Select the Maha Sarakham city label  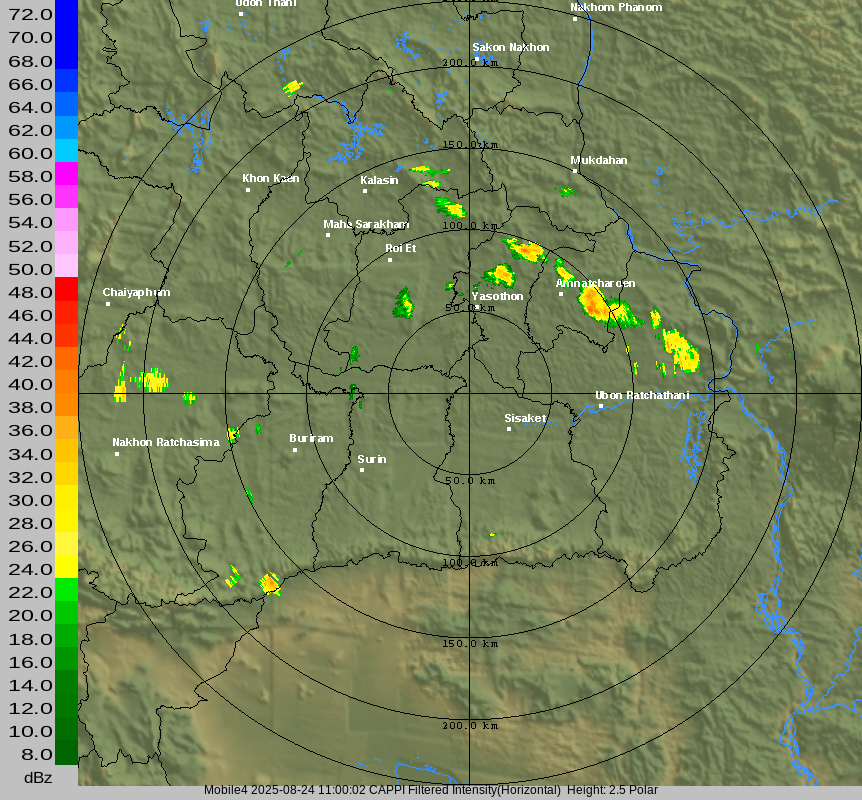coord(366,224)
